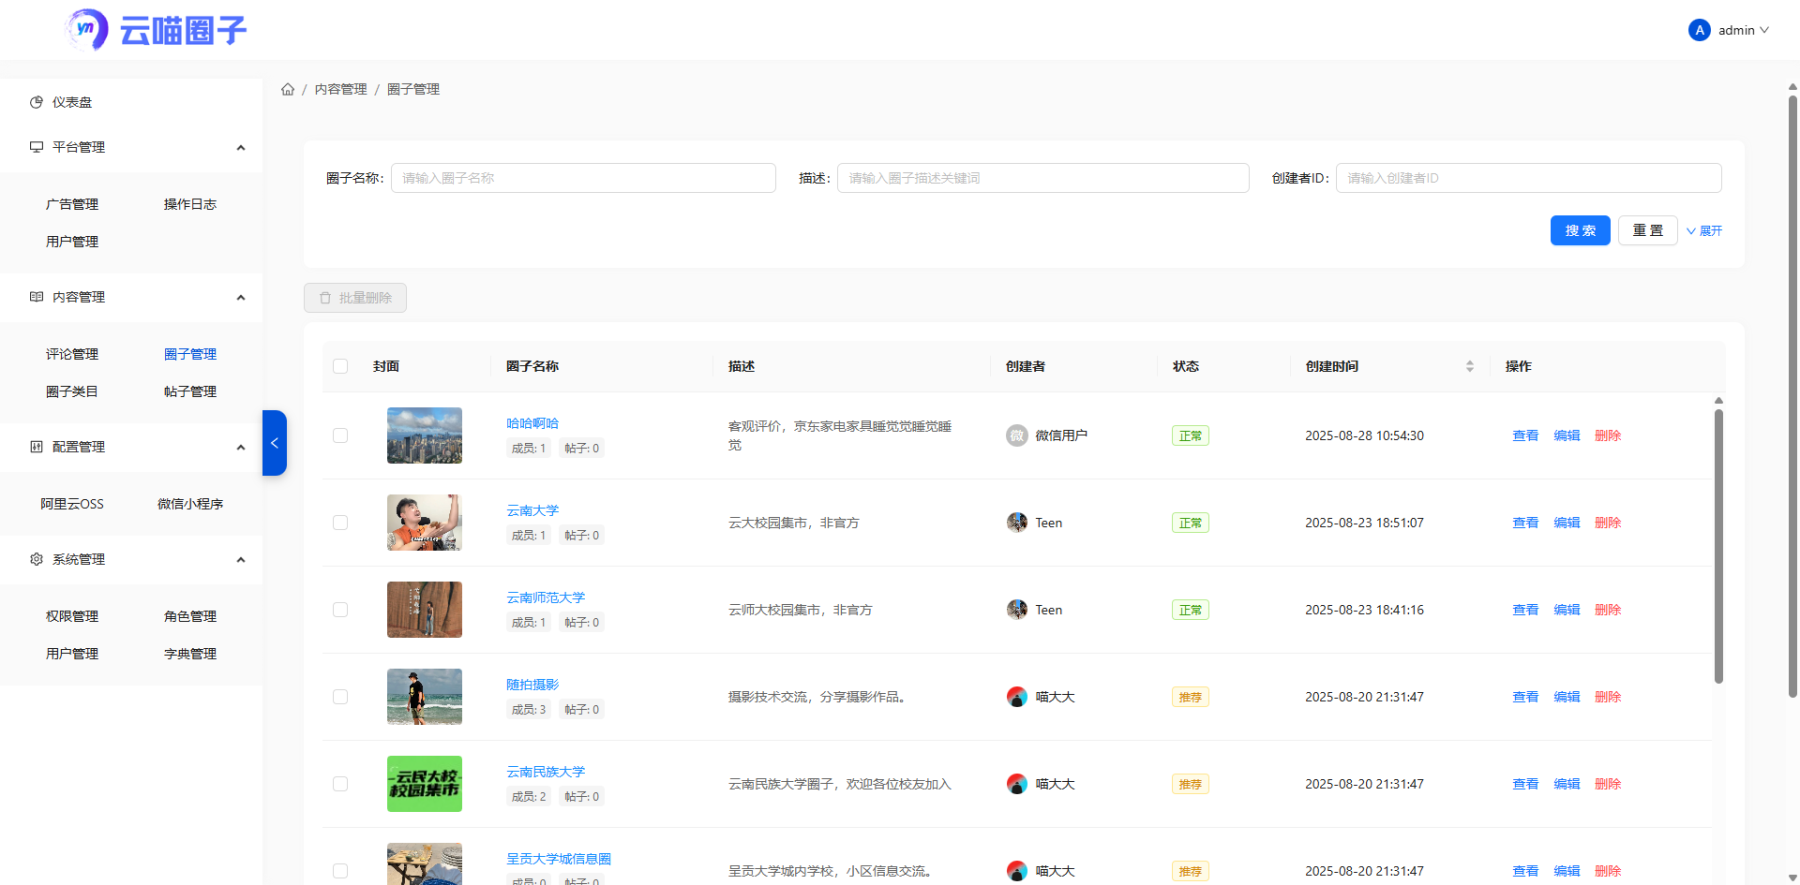The image size is (1800, 885).
Task: Open 帖子管理 in the sidebar
Action: [190, 392]
